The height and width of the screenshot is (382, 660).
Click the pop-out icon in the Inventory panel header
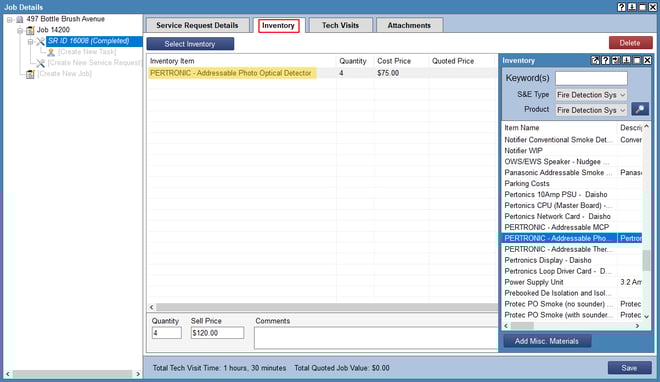[x=595, y=61]
